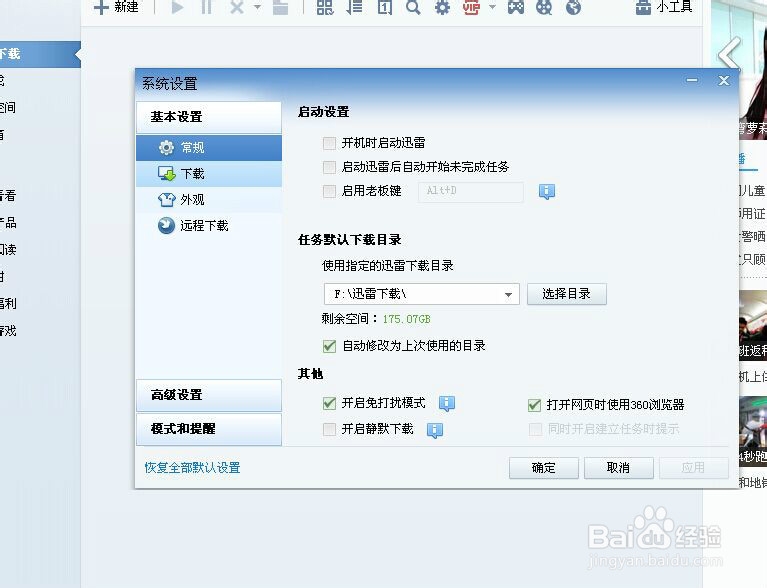This screenshot has height=588, width=767.
Task: Click the globe browser icon in toolbar
Action: click(x=573, y=7)
